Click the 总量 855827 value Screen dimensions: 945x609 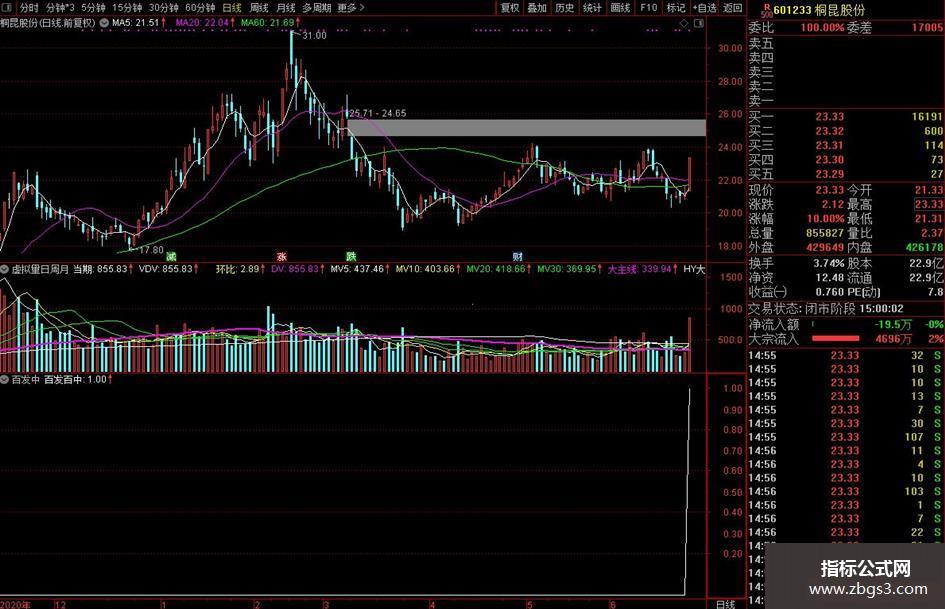[825, 233]
